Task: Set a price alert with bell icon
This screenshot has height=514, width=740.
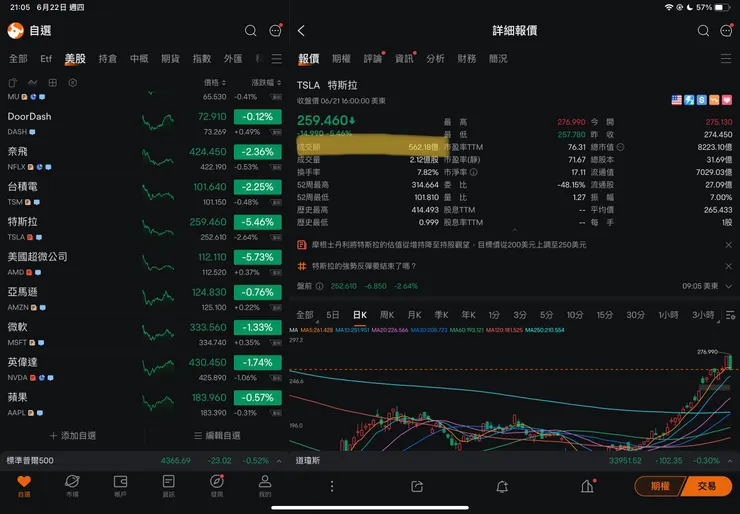Action: 502,486
